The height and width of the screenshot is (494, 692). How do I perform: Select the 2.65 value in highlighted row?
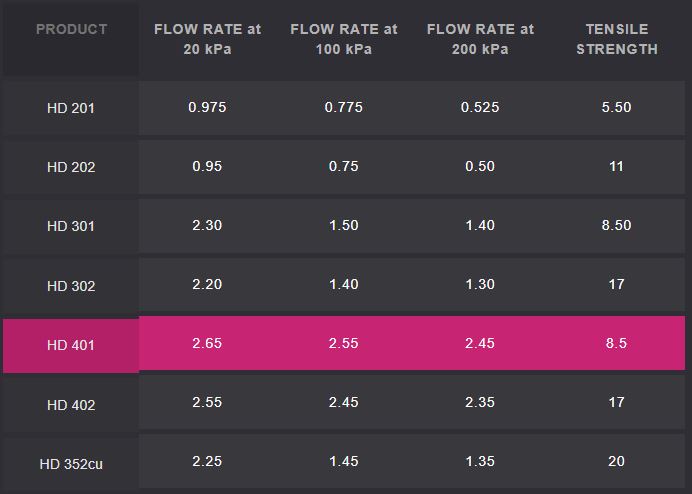pos(207,343)
